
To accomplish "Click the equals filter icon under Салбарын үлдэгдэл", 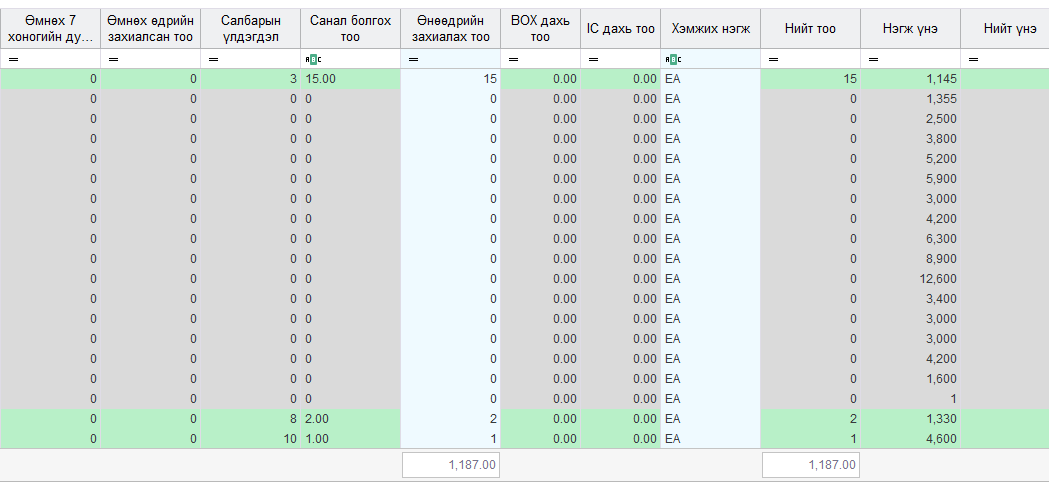I will pyautogui.click(x=213, y=60).
